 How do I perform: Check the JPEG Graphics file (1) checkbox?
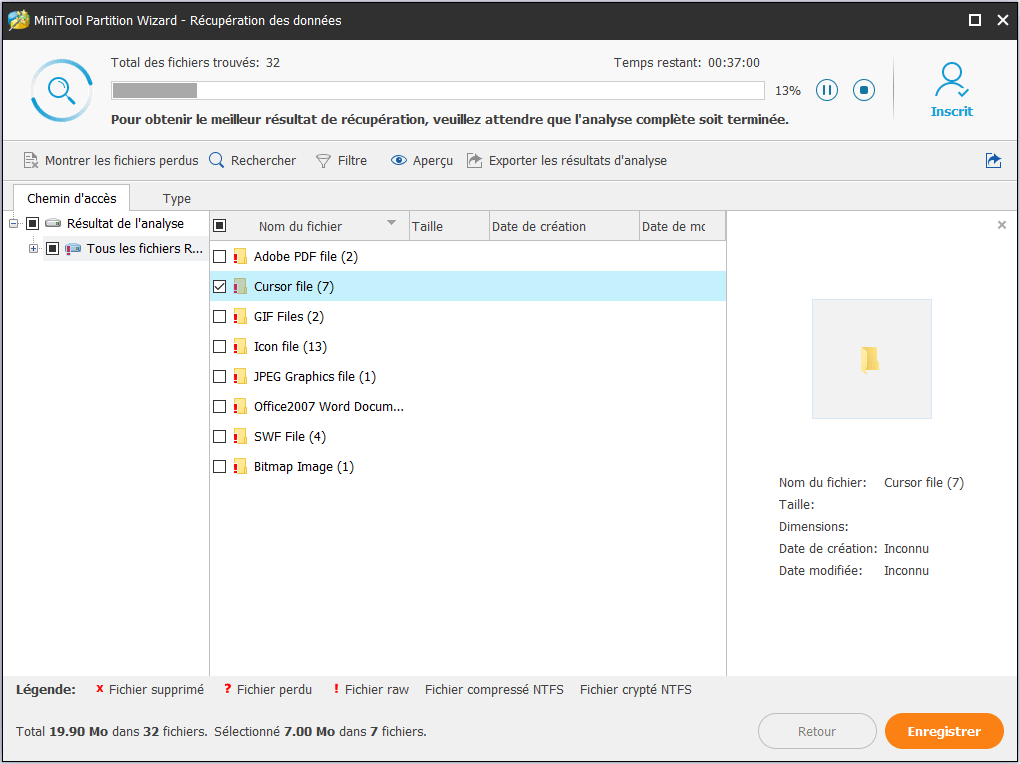coord(220,376)
